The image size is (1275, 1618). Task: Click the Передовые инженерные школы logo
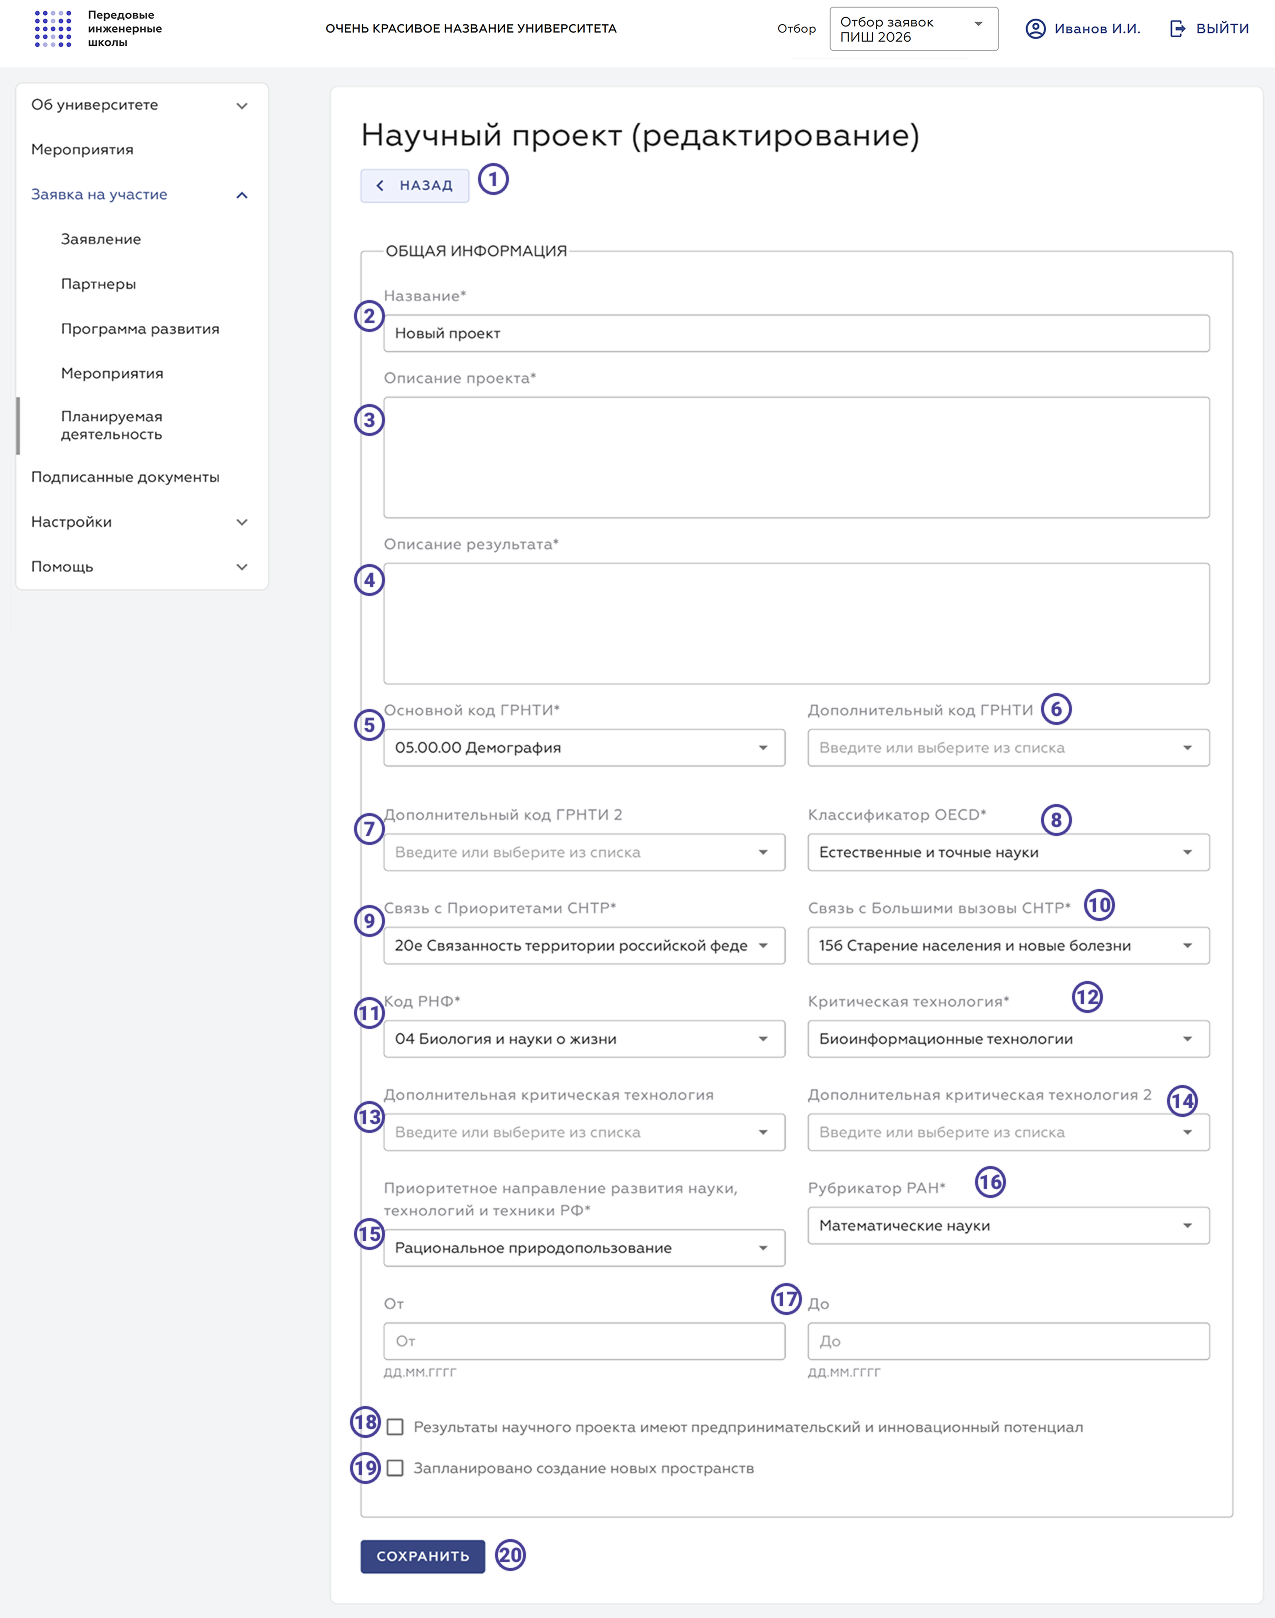[x=98, y=29]
